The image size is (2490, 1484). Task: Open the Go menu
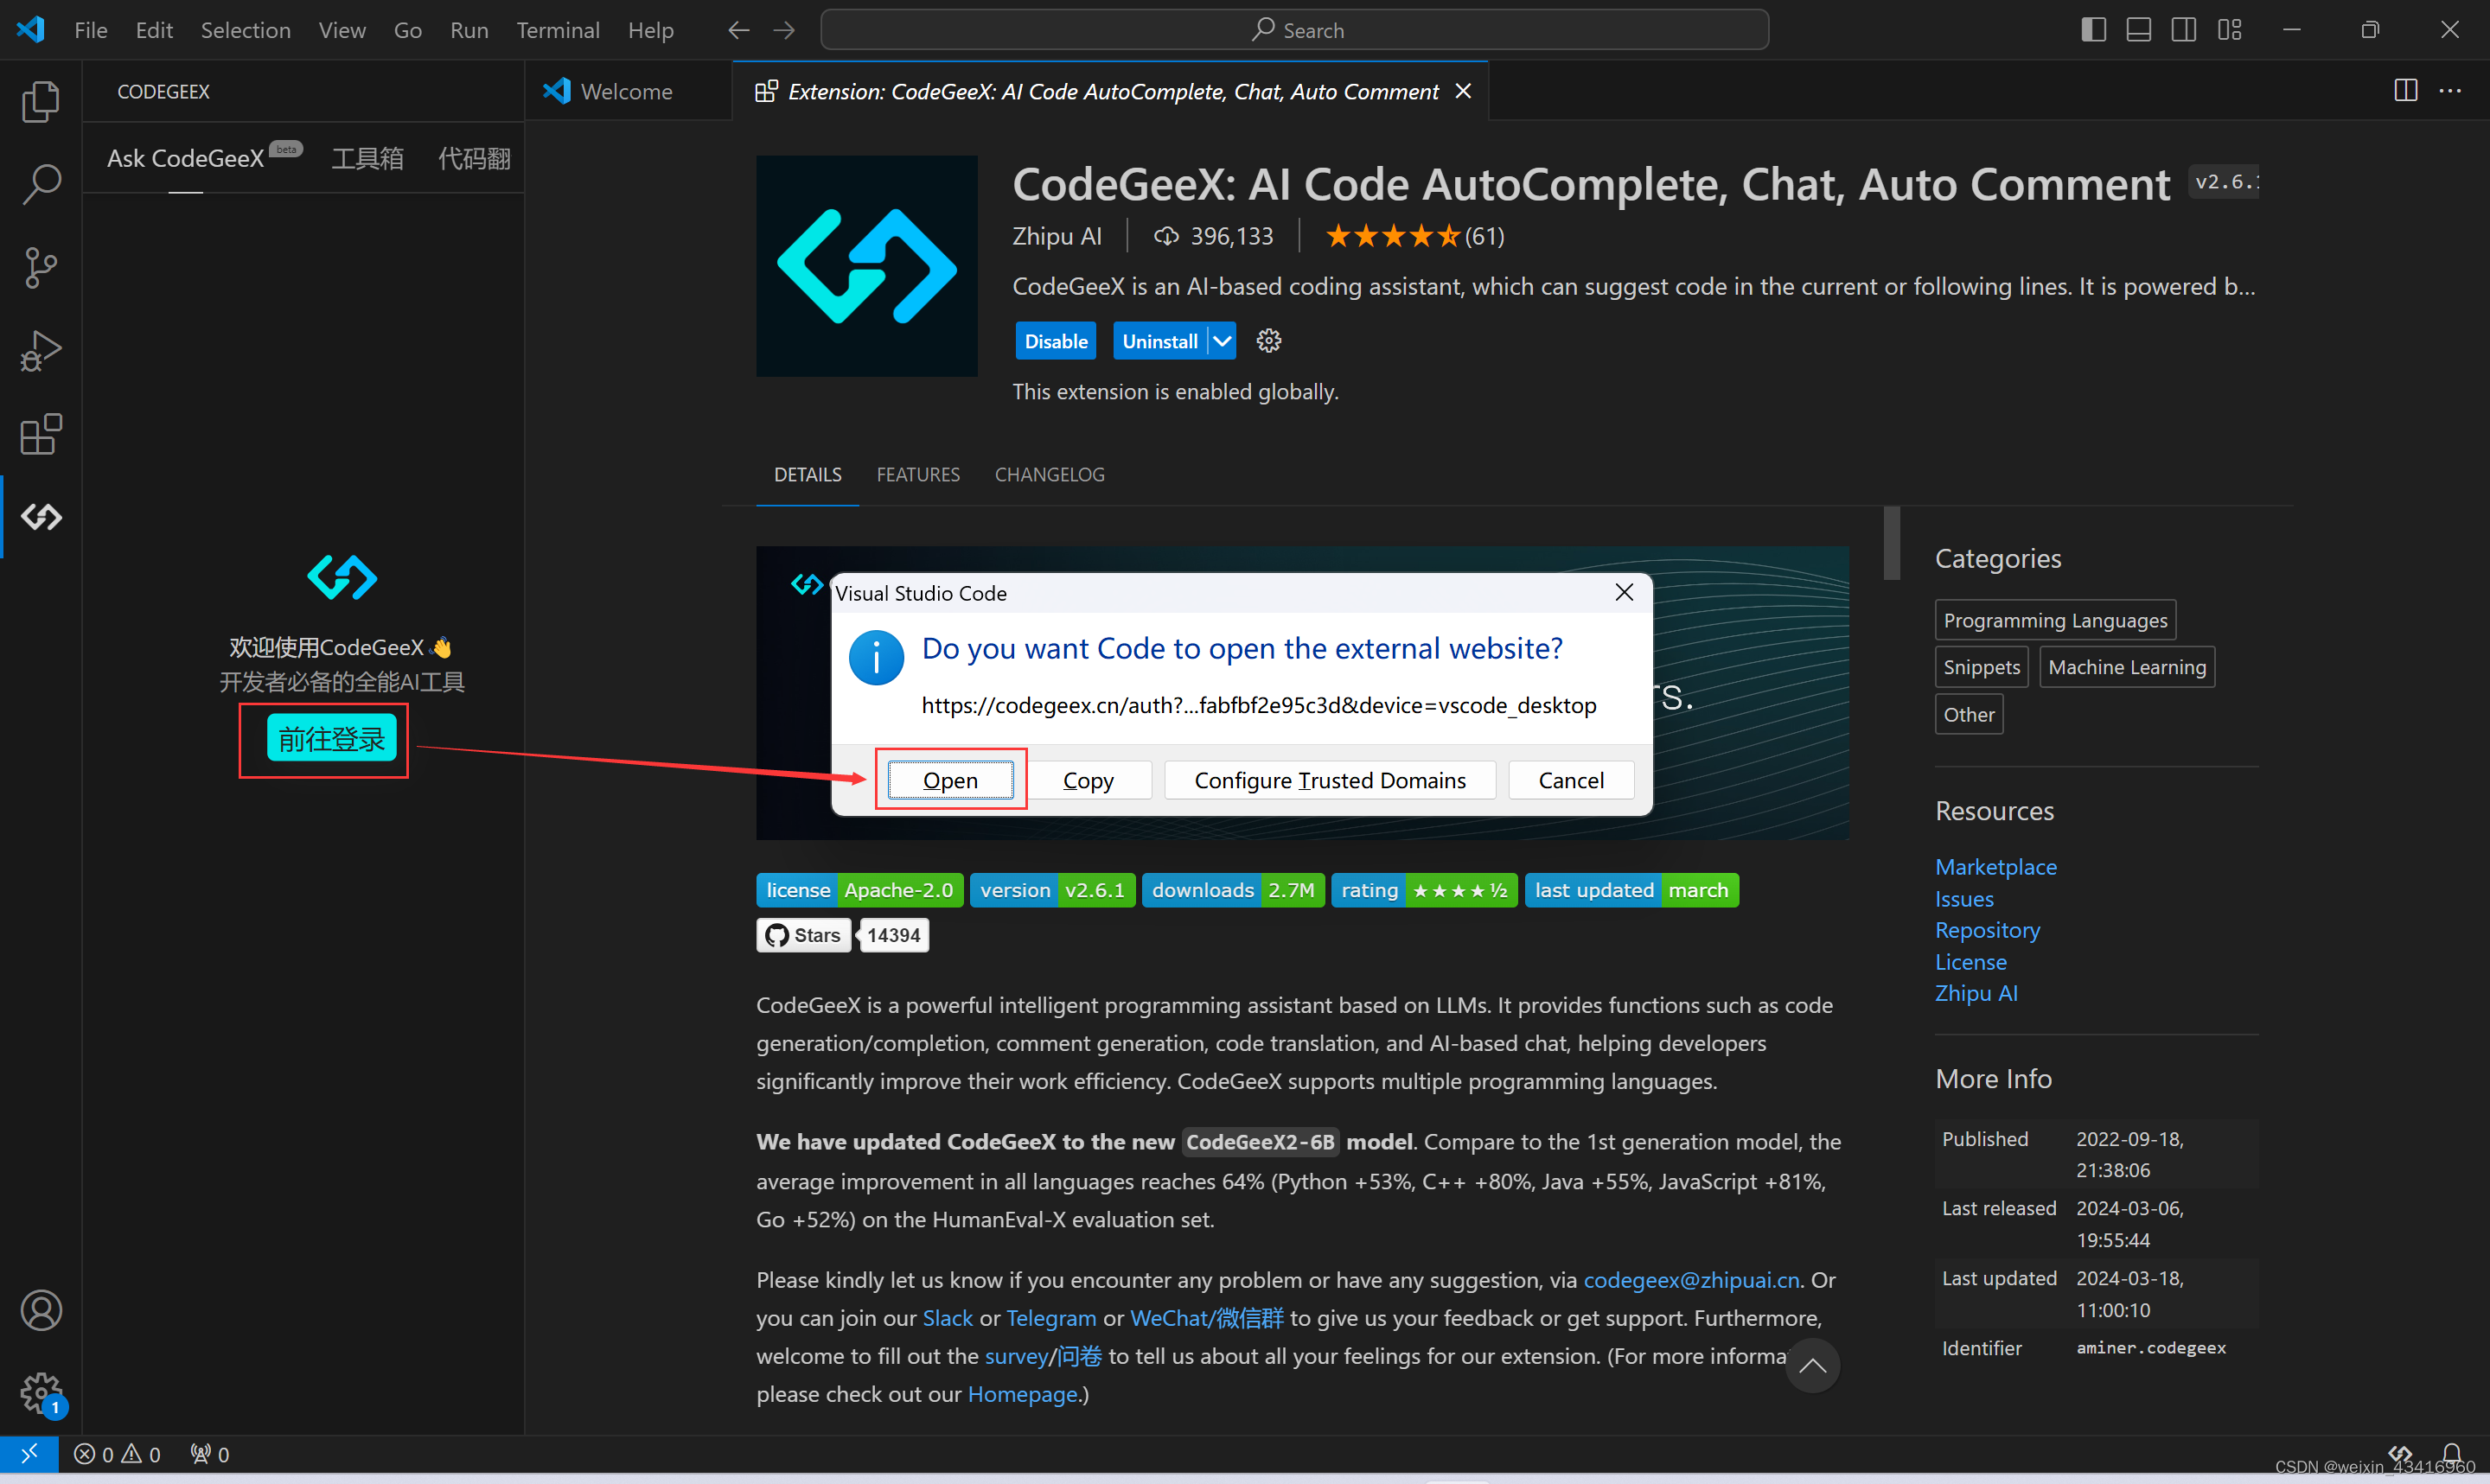(407, 30)
